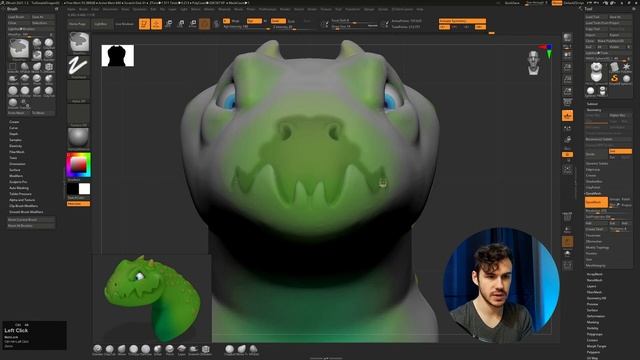Open the Alpha menu in the menu bar
This screenshot has width=640, height=360.
pyautogui.click(x=71, y=9)
